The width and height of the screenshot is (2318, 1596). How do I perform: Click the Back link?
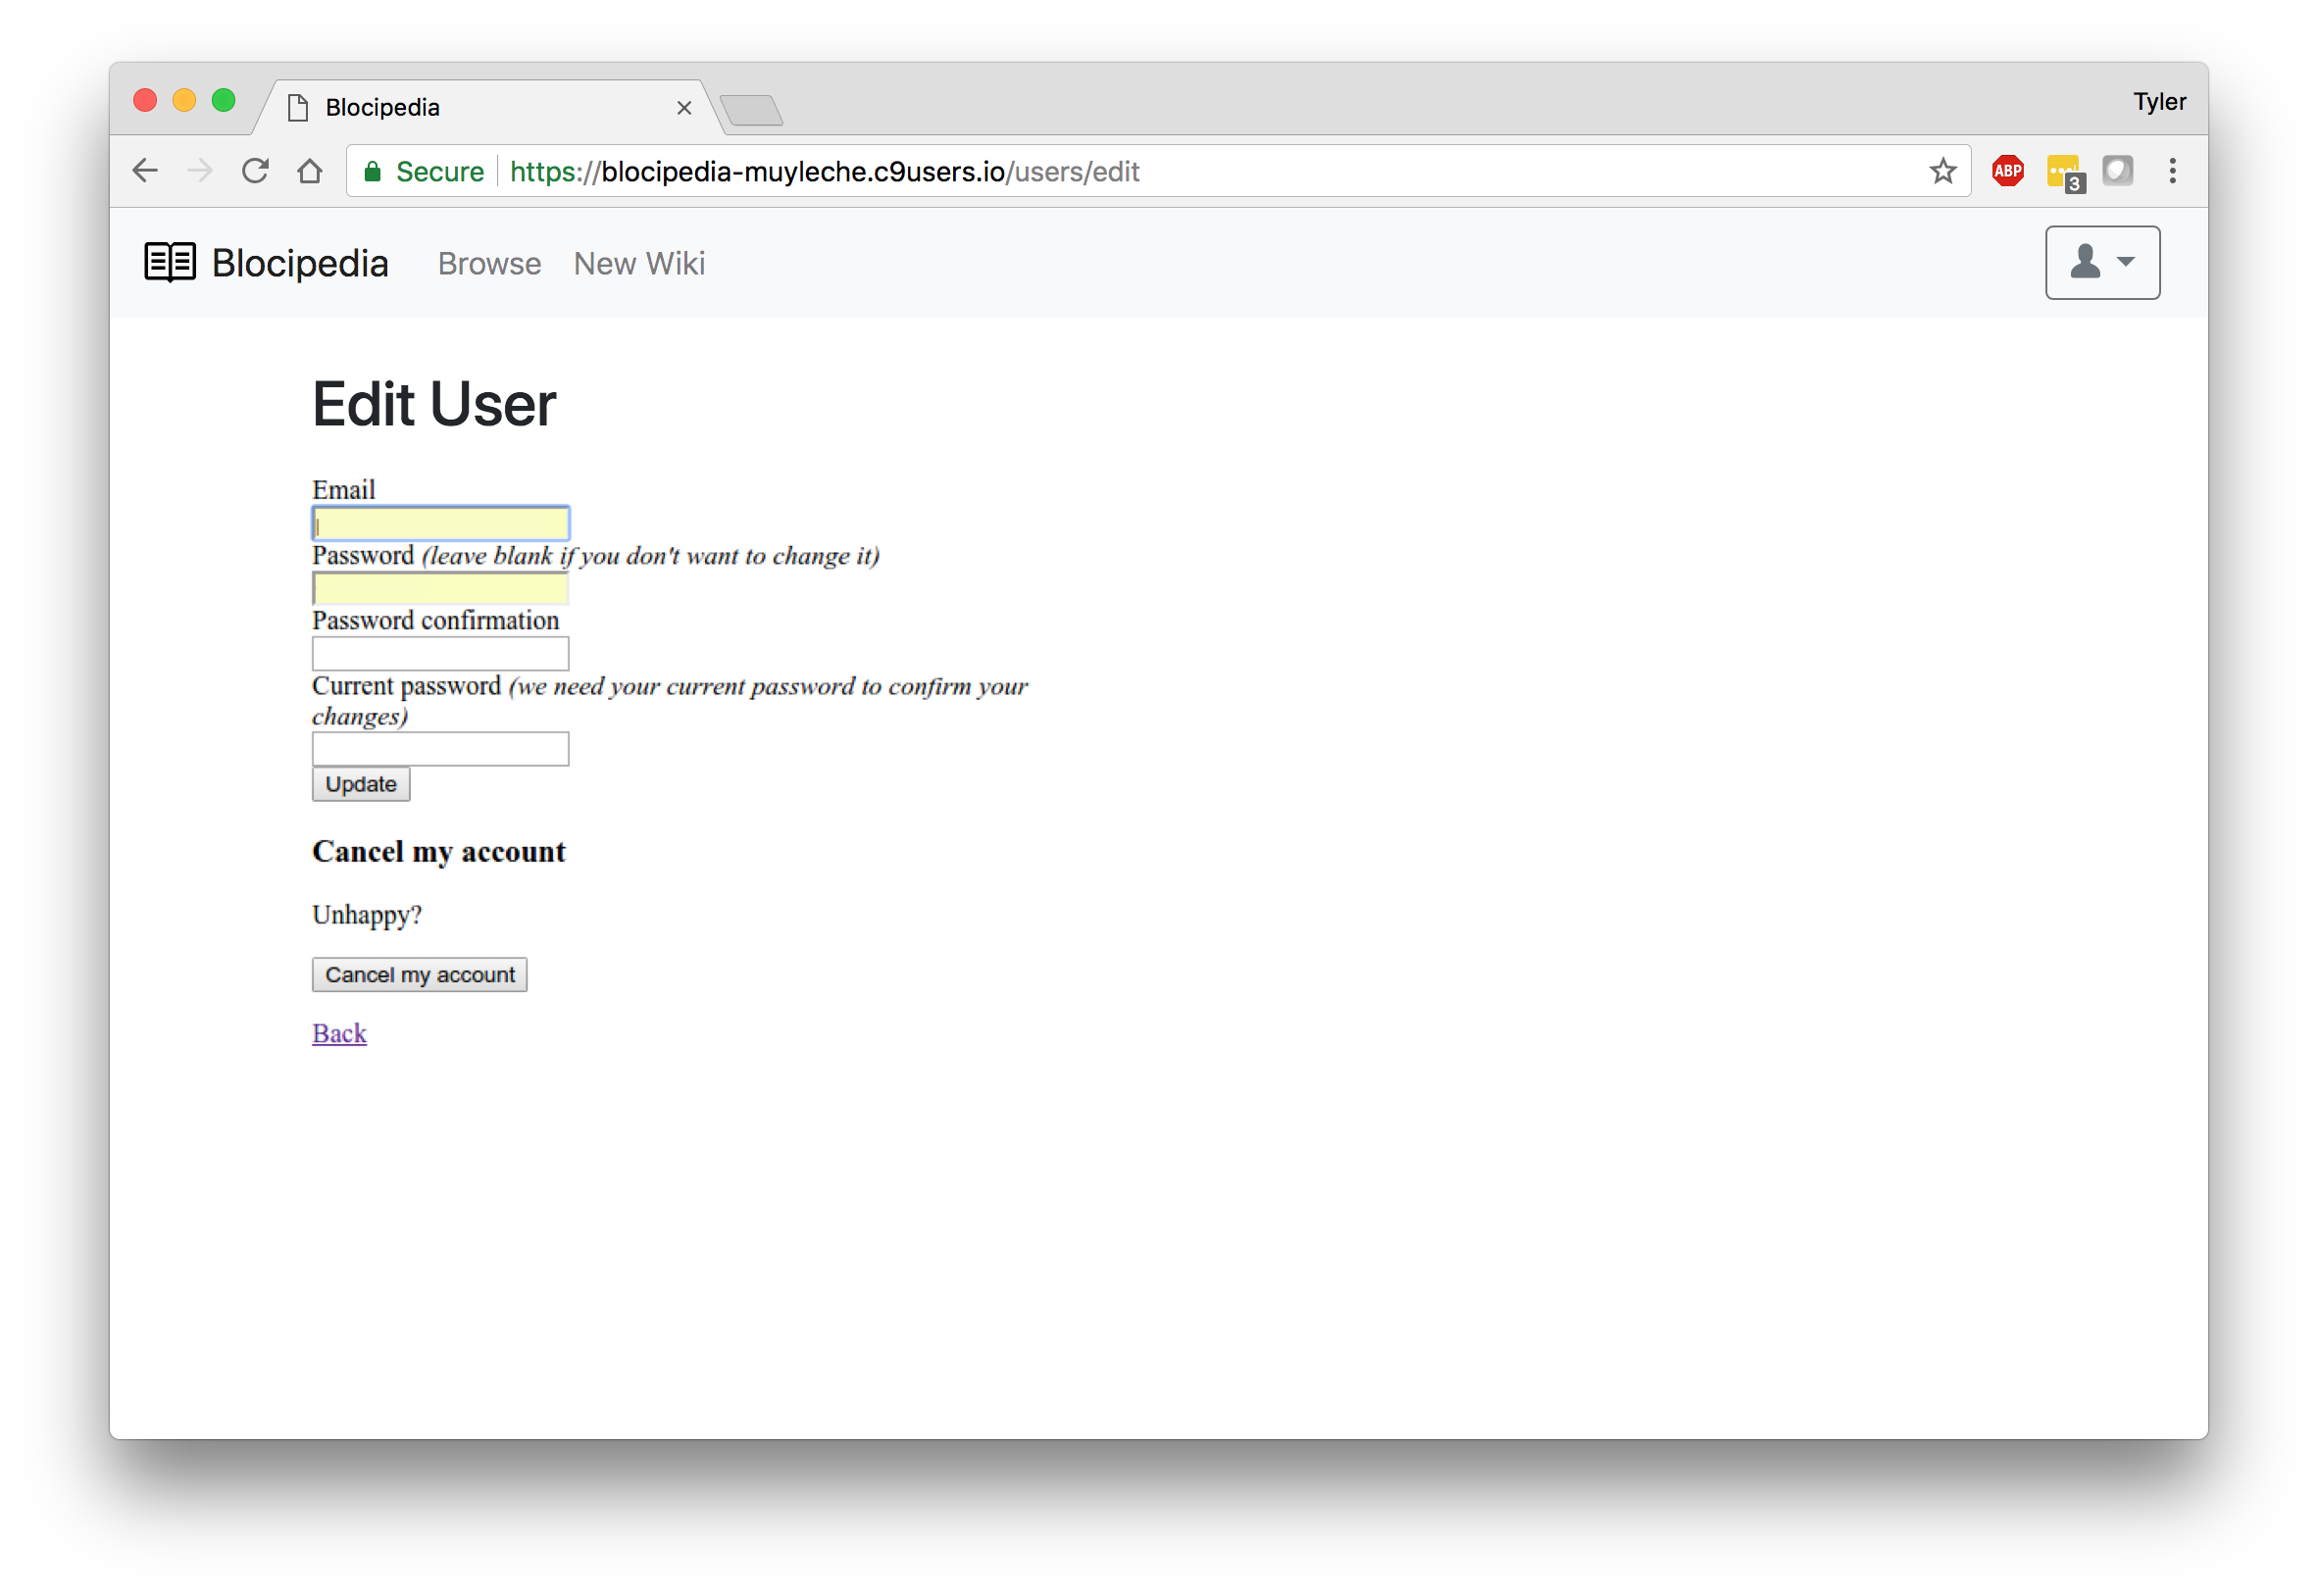coord(338,1032)
